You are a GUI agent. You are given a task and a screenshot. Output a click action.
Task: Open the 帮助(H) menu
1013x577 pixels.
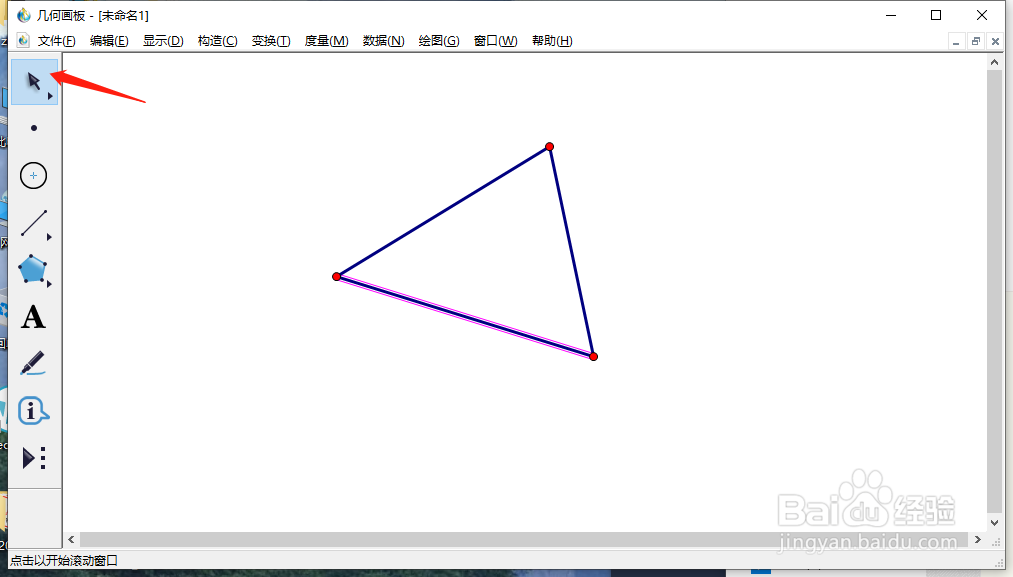[552, 41]
